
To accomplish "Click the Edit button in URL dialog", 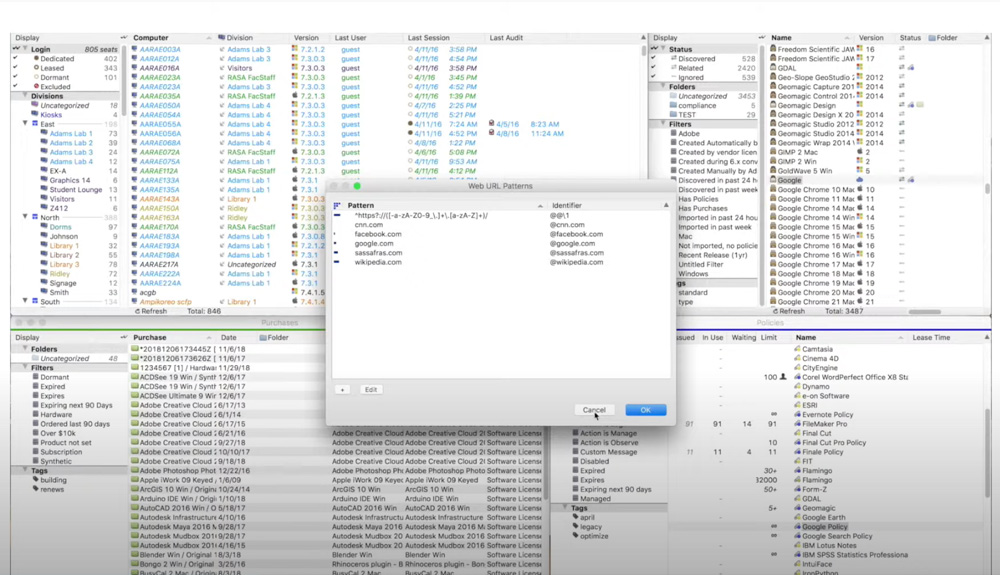I will click(371, 389).
